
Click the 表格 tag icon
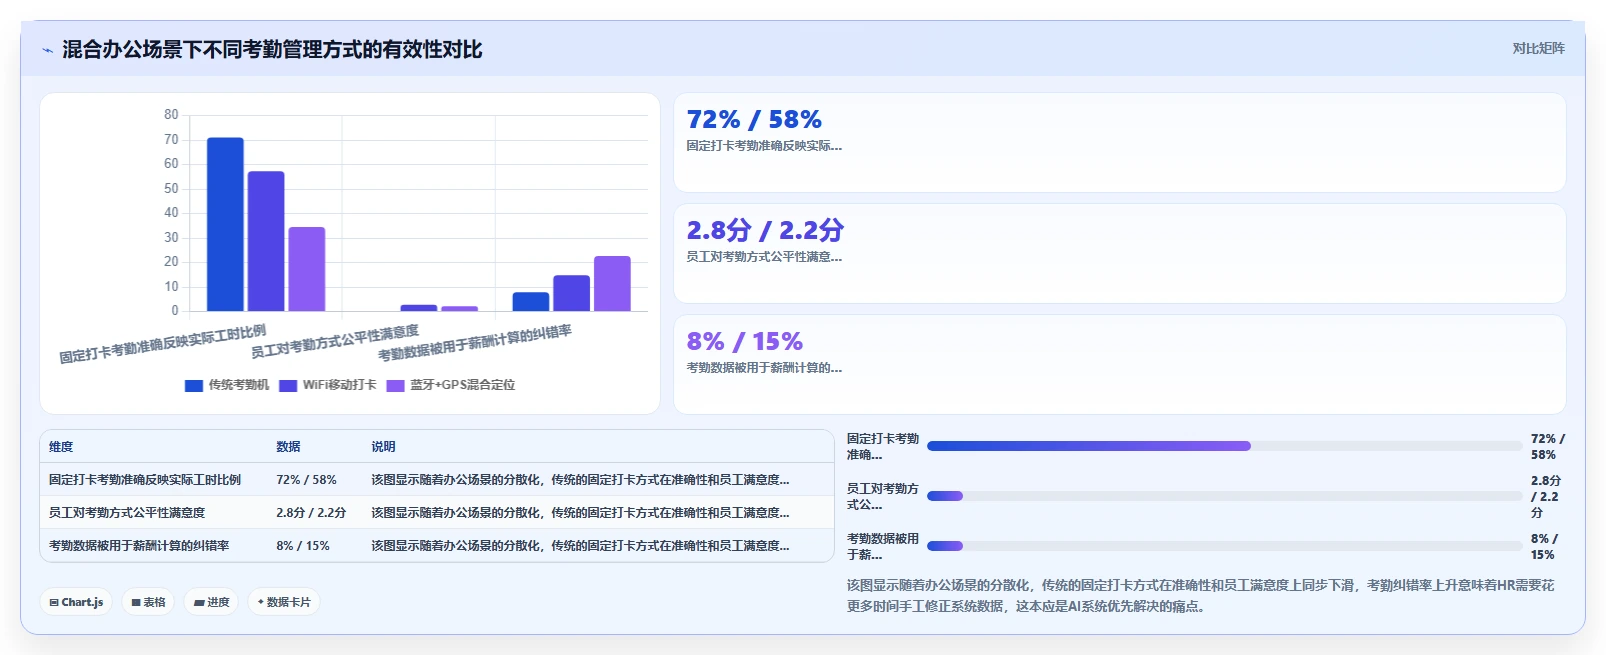pyautogui.click(x=136, y=602)
